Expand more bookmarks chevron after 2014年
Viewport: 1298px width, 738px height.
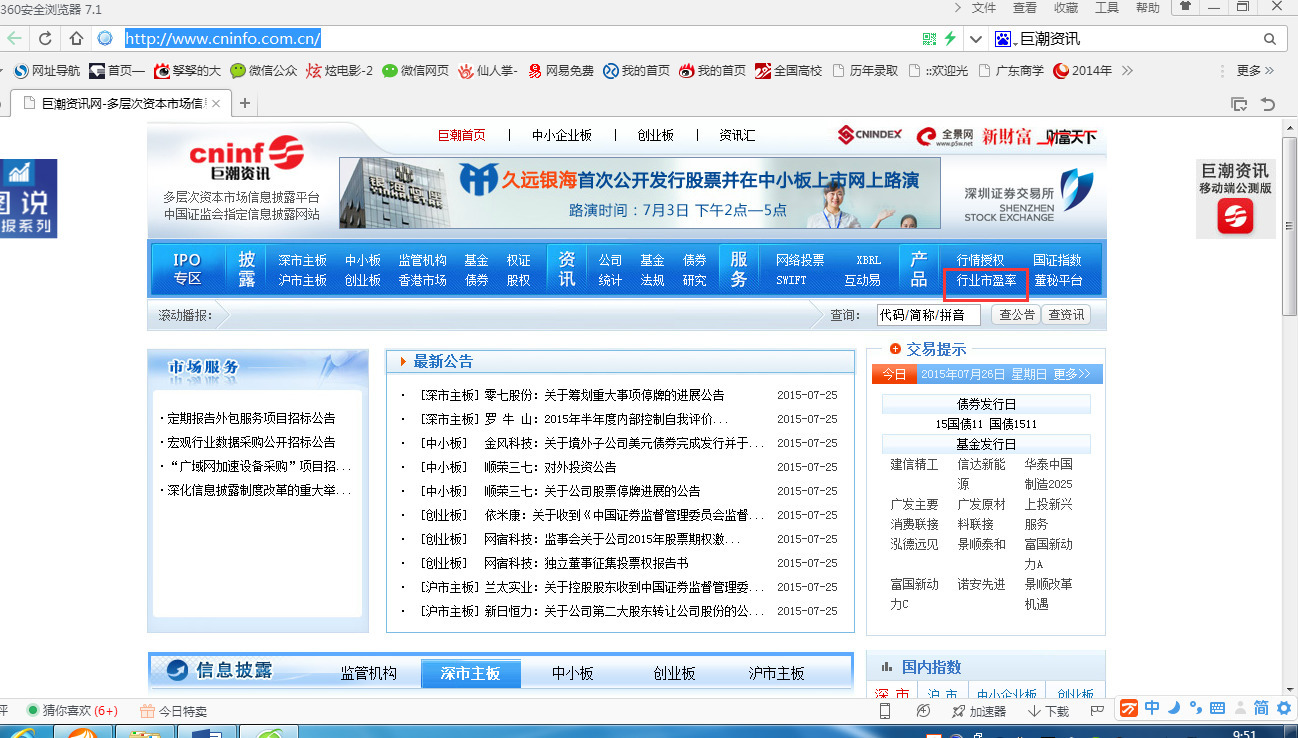click(1128, 71)
